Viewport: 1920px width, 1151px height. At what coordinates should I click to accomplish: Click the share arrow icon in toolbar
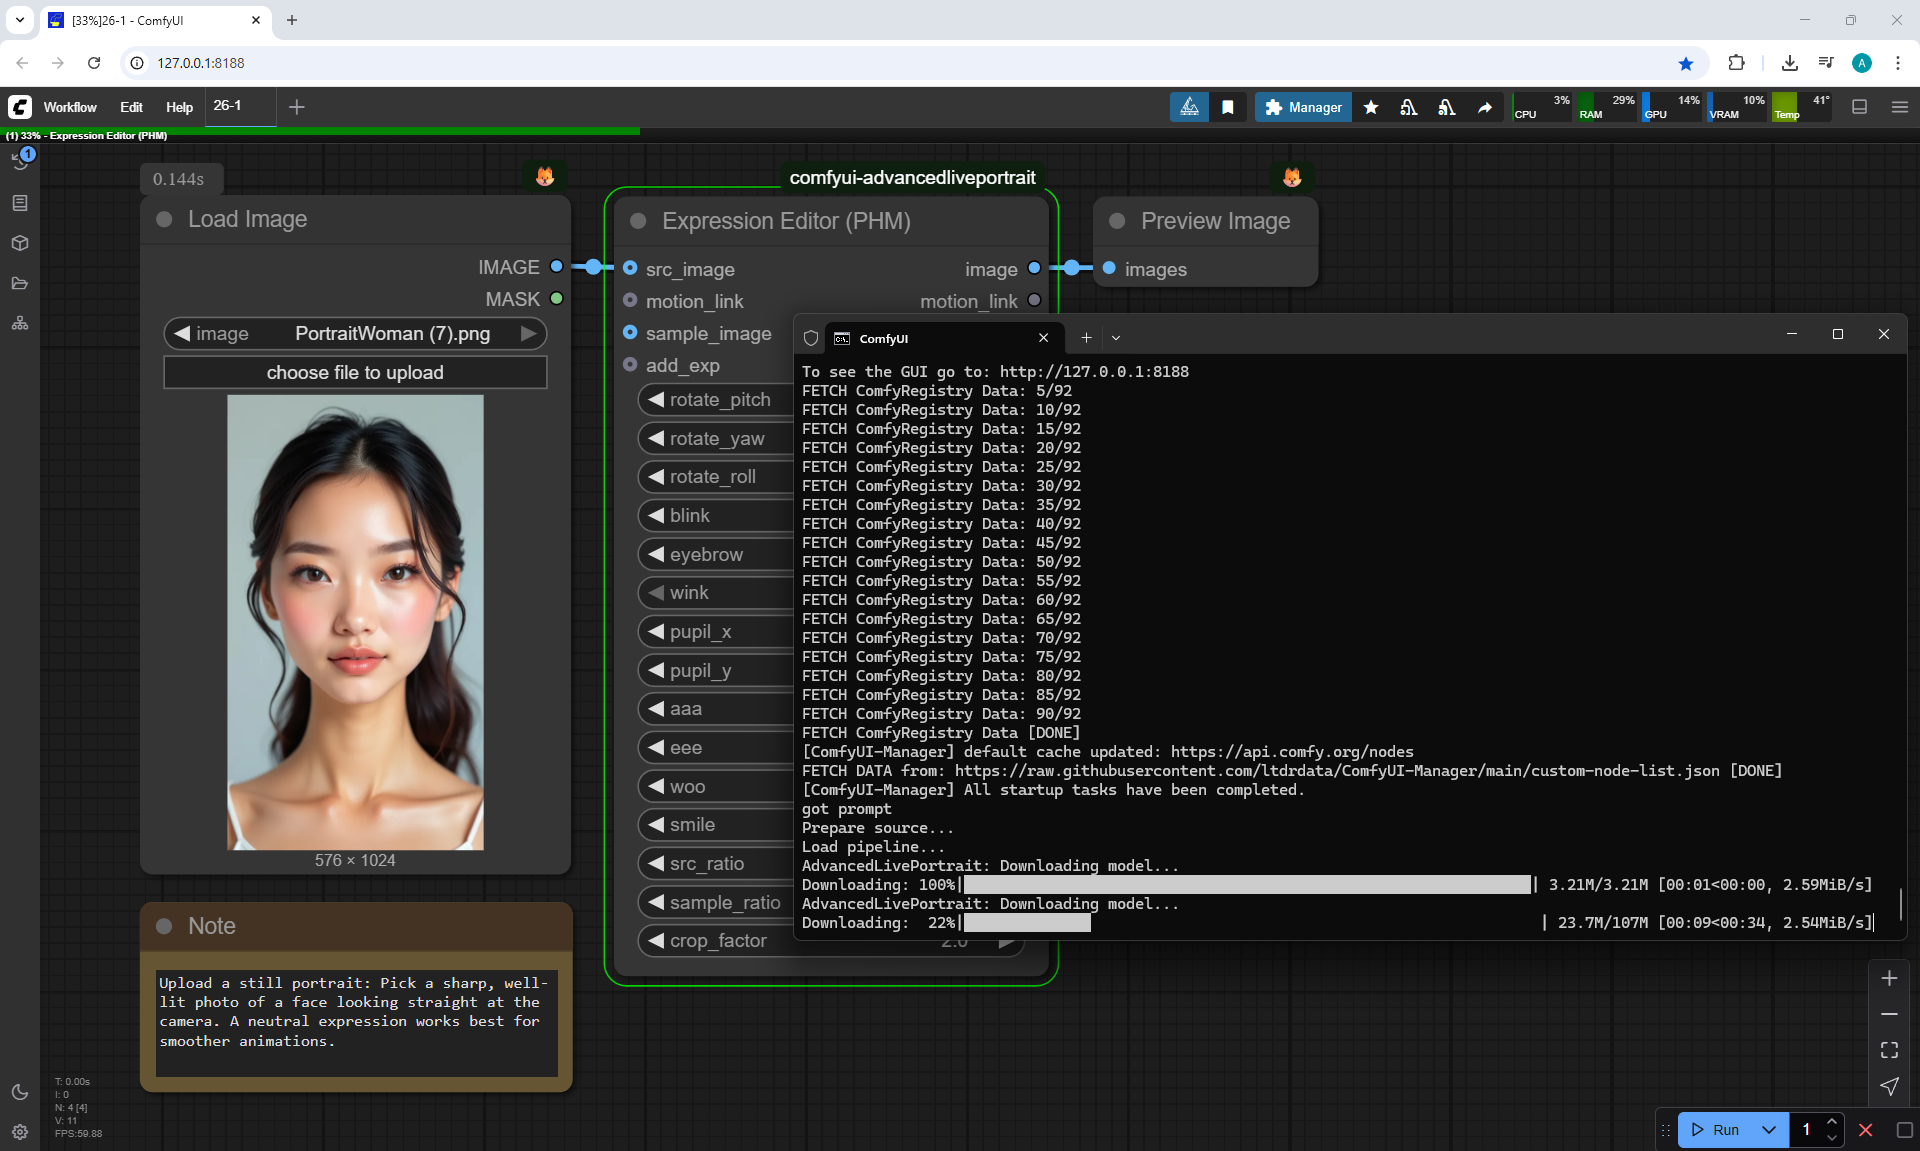pos(1485,107)
